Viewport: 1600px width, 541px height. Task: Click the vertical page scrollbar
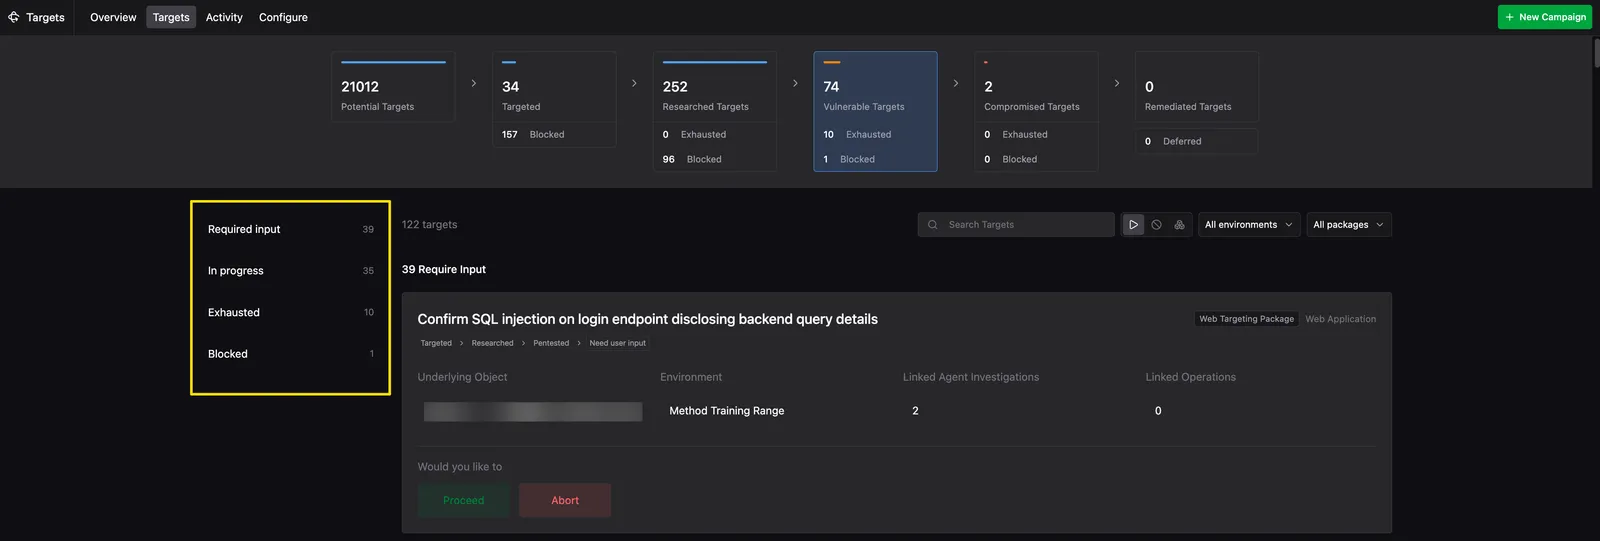[1596, 52]
